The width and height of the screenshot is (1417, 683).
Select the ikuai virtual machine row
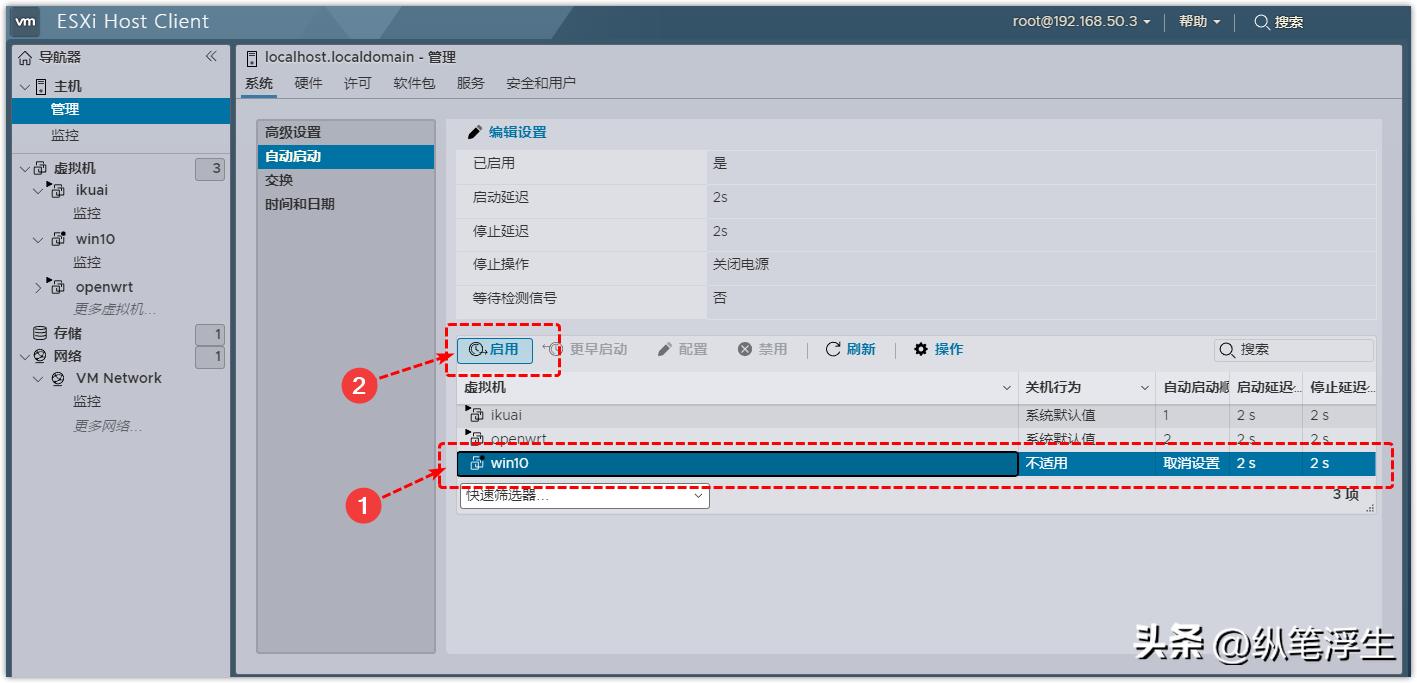[x=700, y=413]
